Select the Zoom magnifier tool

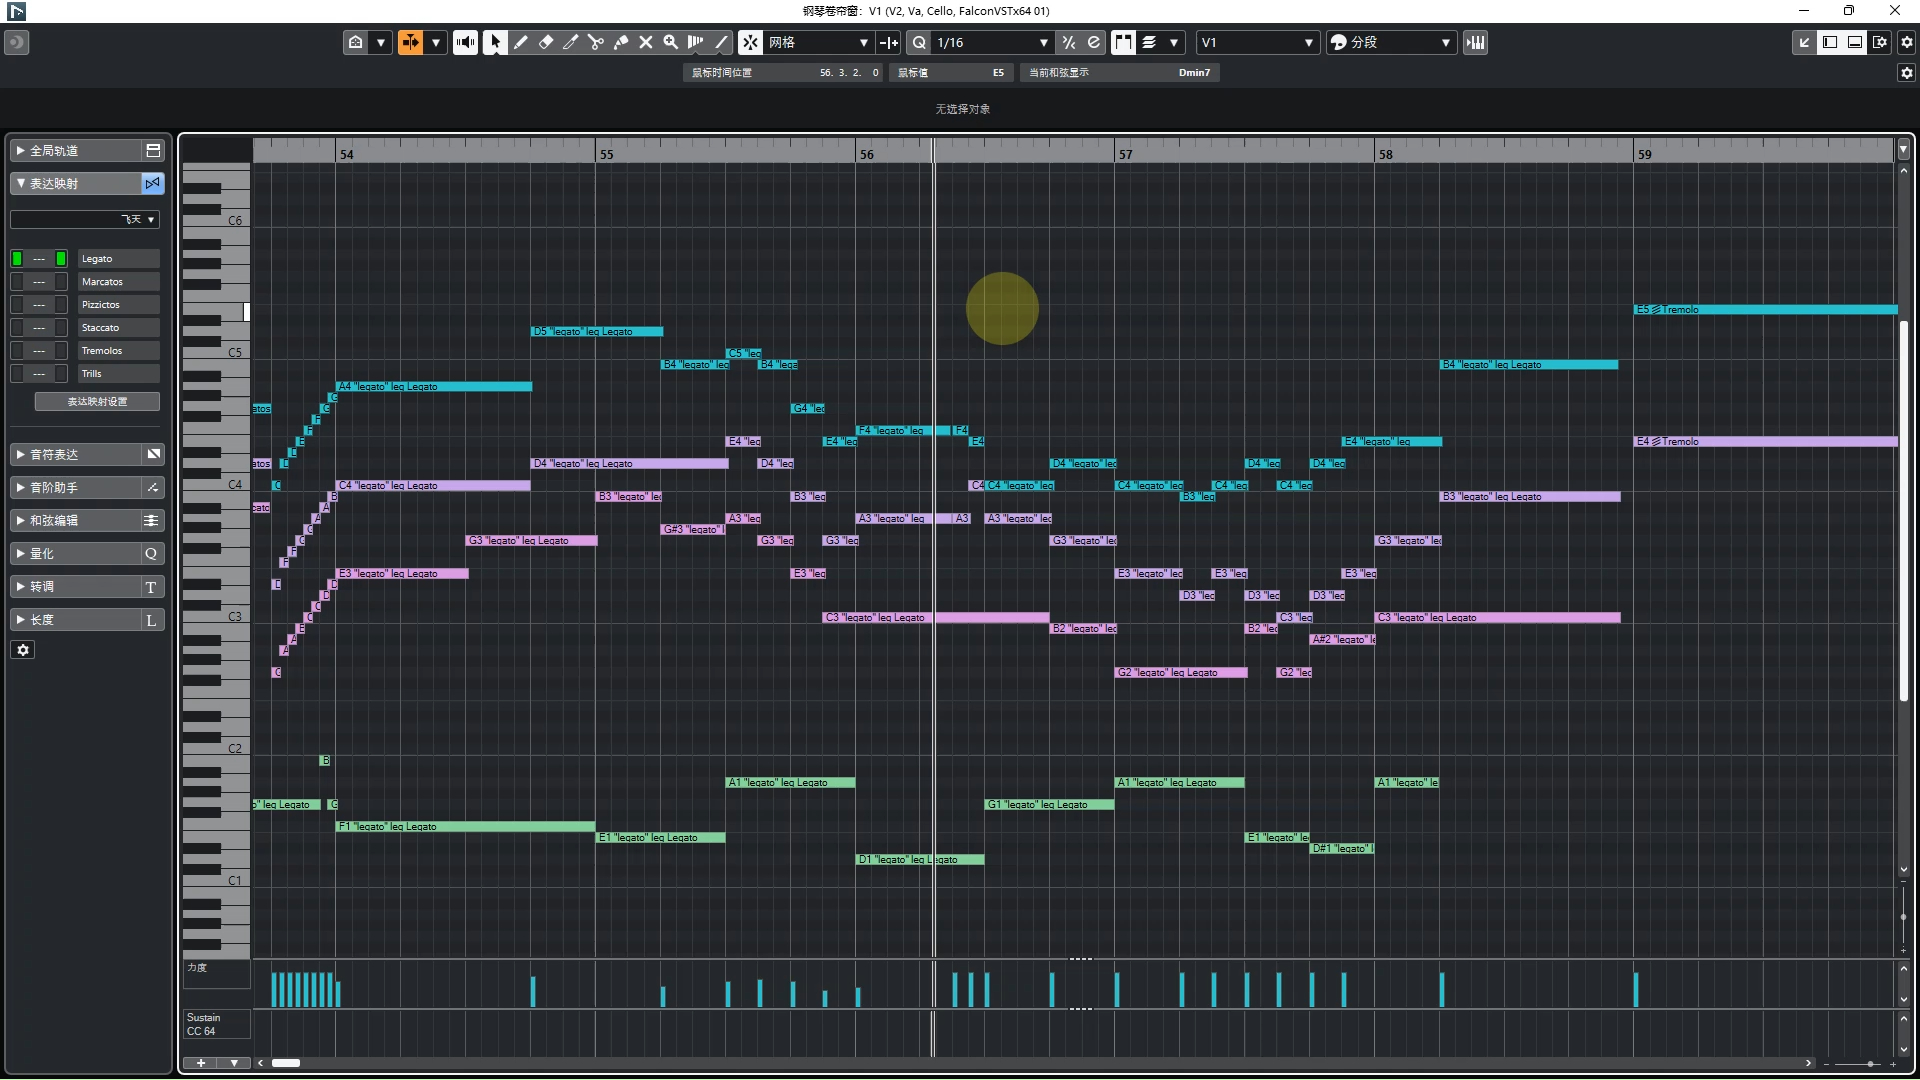(671, 42)
